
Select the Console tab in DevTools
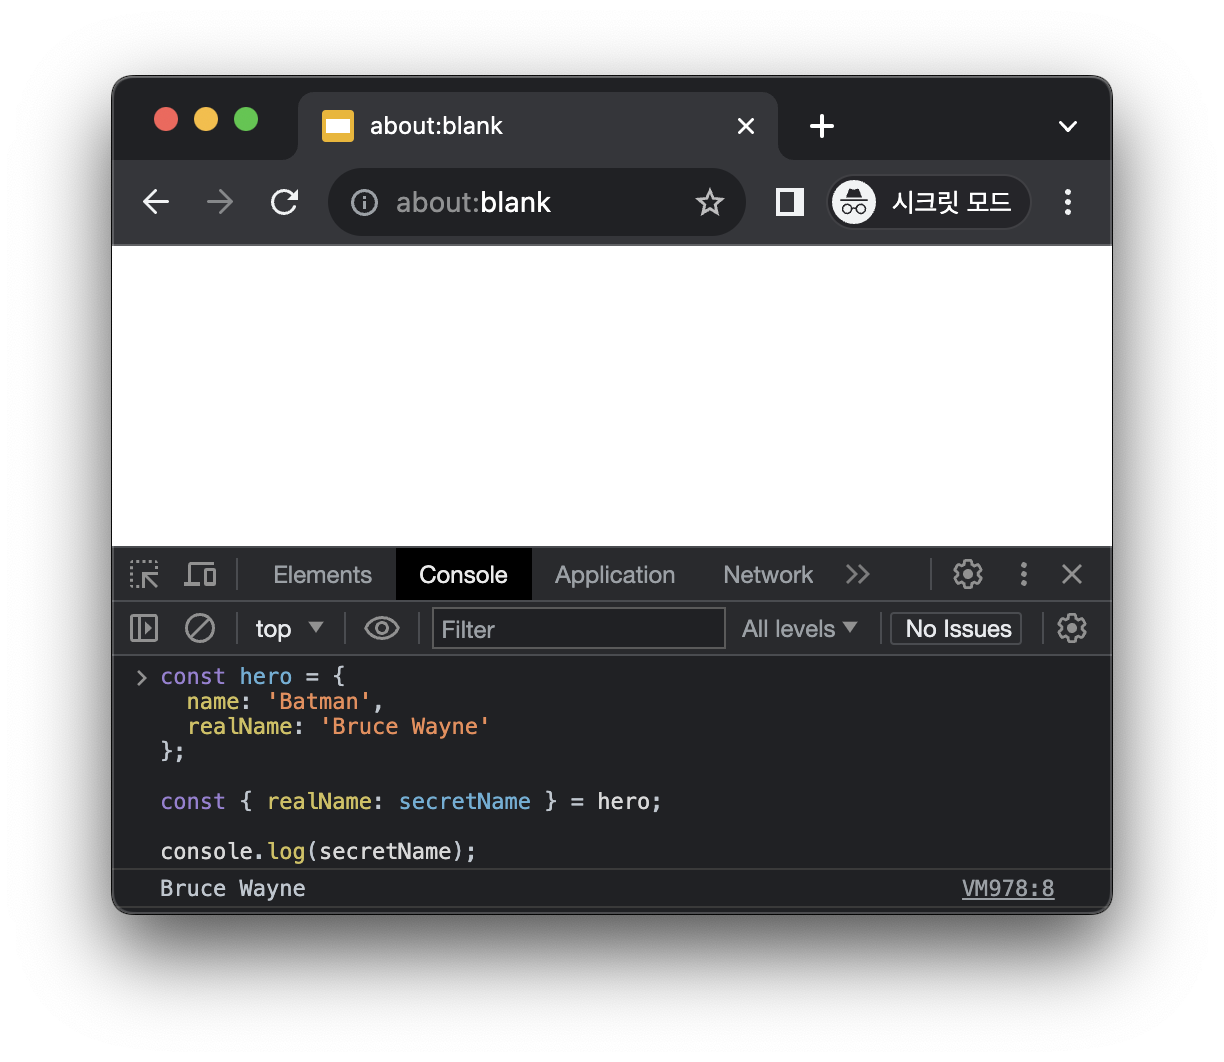point(463,575)
